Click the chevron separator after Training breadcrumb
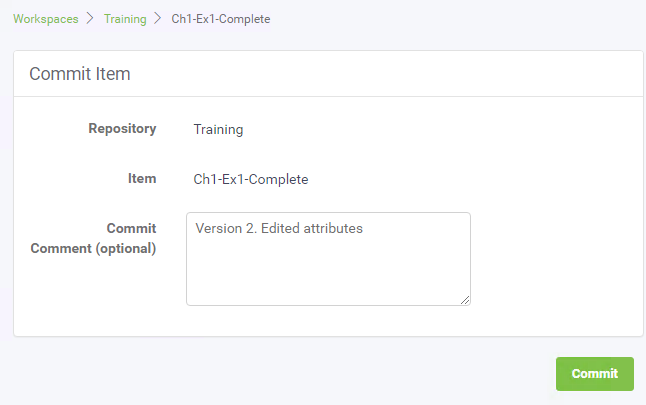Image resolution: width=646 pixels, height=405 pixels. tap(158, 19)
